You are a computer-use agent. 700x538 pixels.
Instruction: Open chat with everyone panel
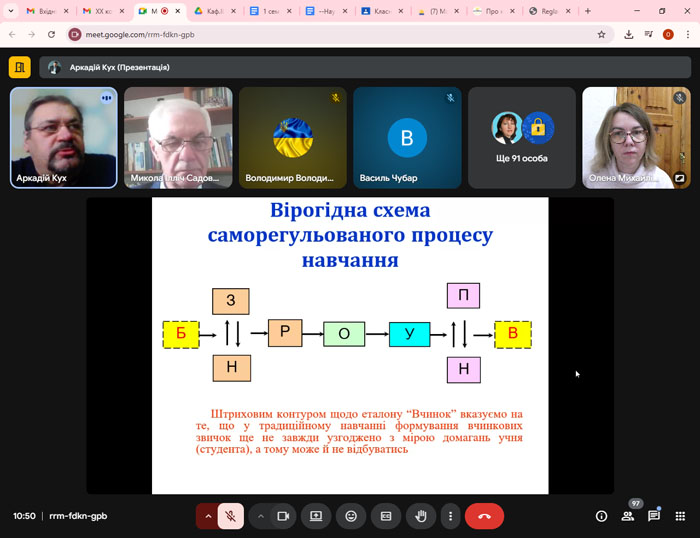654,516
